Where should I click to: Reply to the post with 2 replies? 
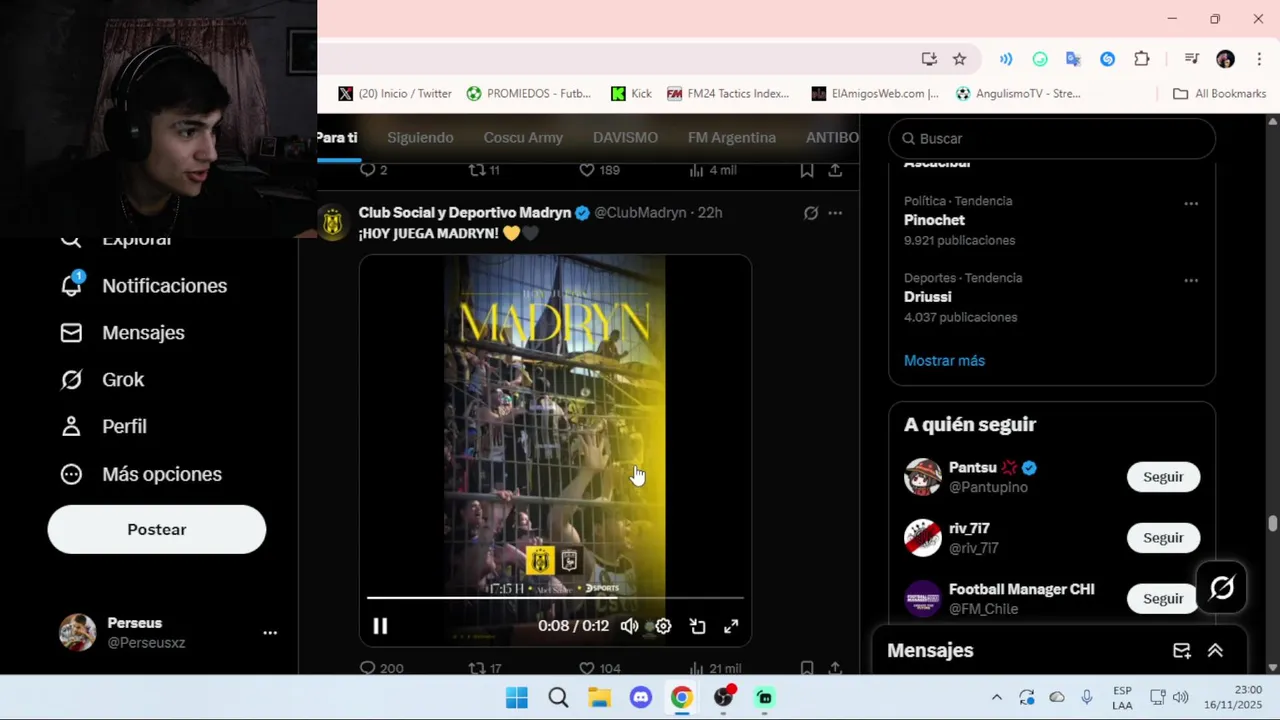[x=373, y=170]
